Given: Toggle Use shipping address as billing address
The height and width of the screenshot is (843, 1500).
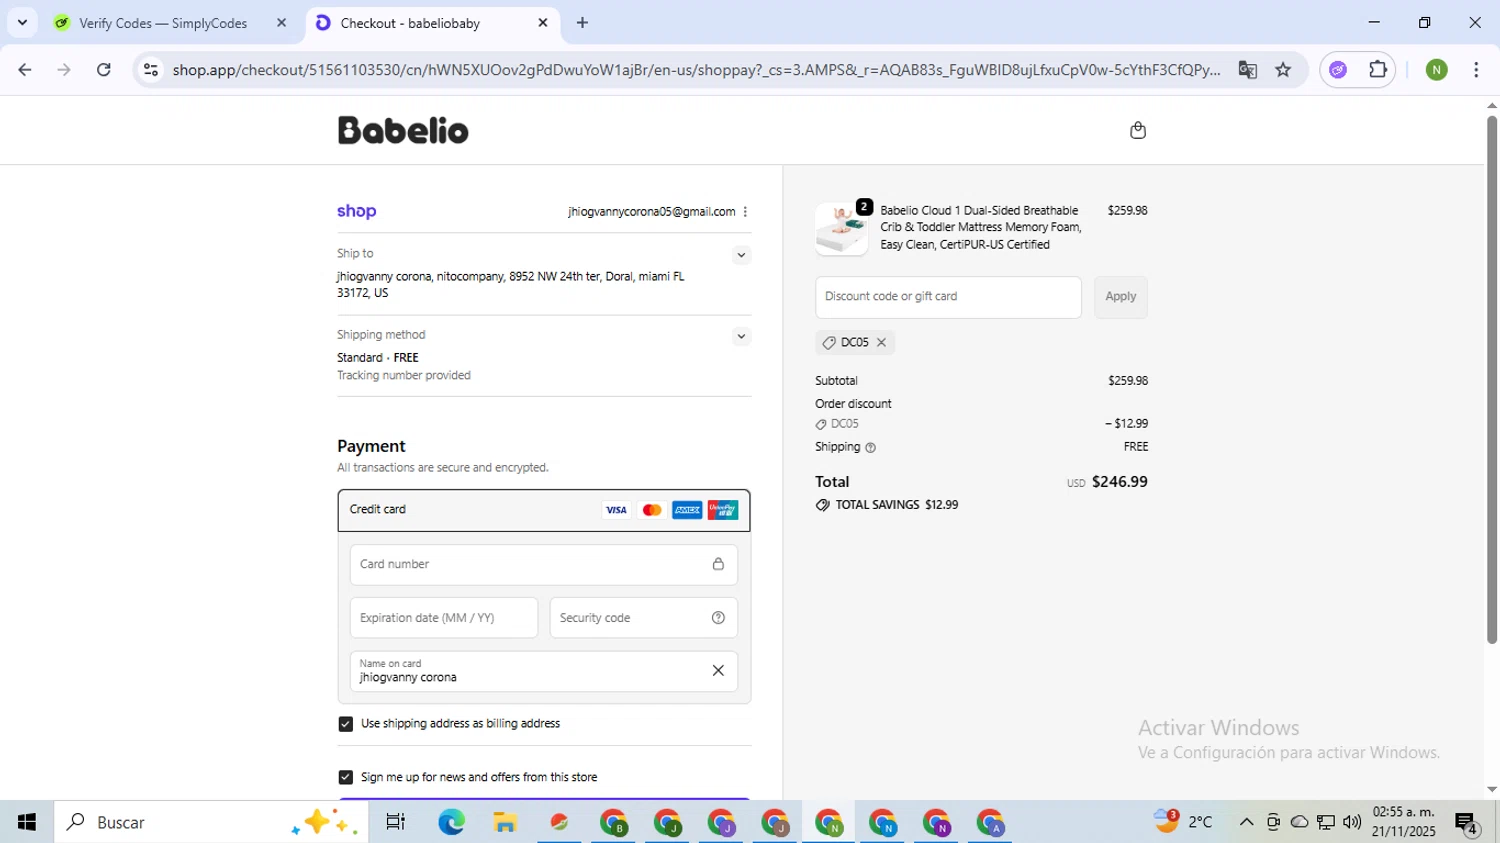Looking at the screenshot, I should (345, 724).
